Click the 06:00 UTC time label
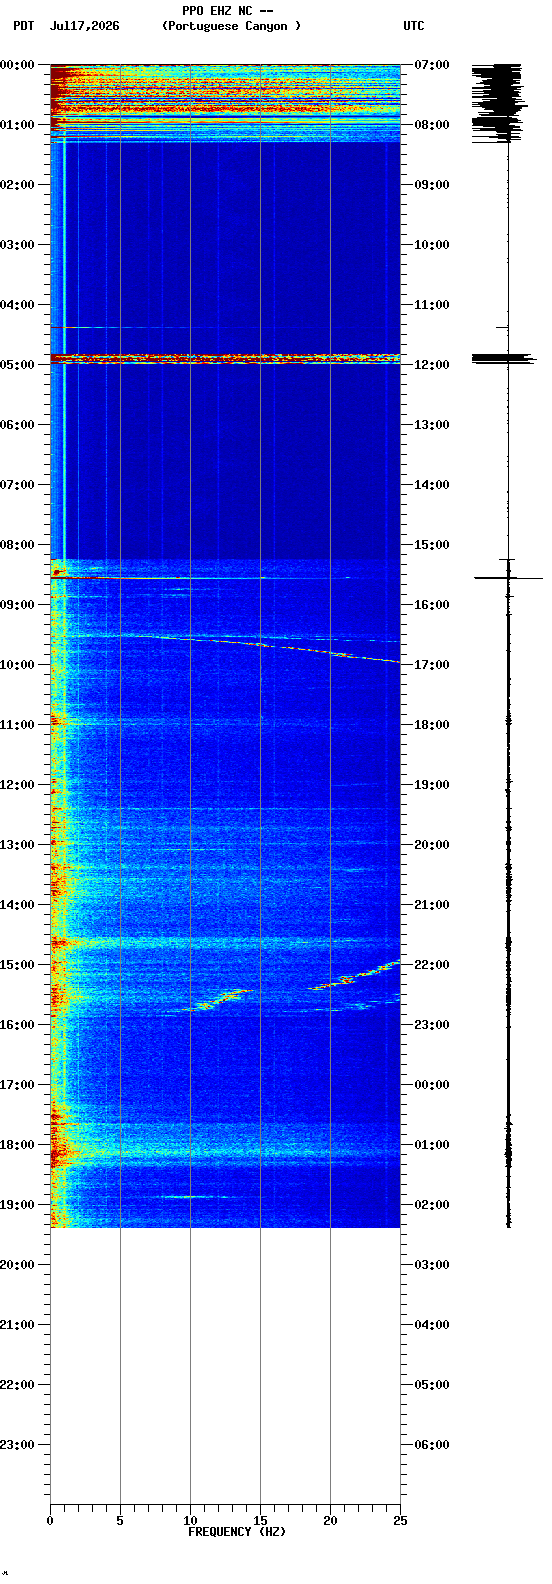This screenshot has width=552, height=1584. click(x=431, y=1444)
